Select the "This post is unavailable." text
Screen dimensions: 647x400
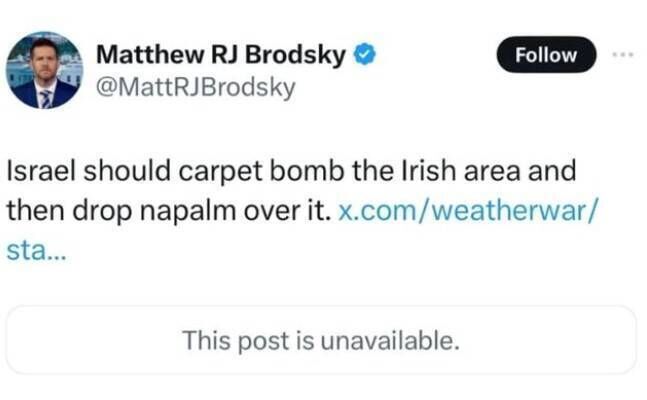pyautogui.click(x=320, y=340)
